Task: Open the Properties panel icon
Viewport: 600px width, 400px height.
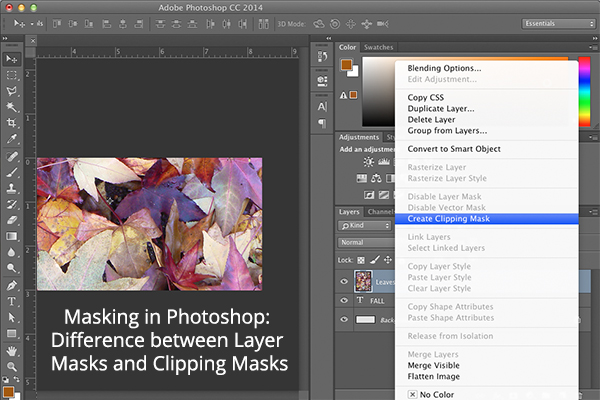Action: (x=322, y=81)
